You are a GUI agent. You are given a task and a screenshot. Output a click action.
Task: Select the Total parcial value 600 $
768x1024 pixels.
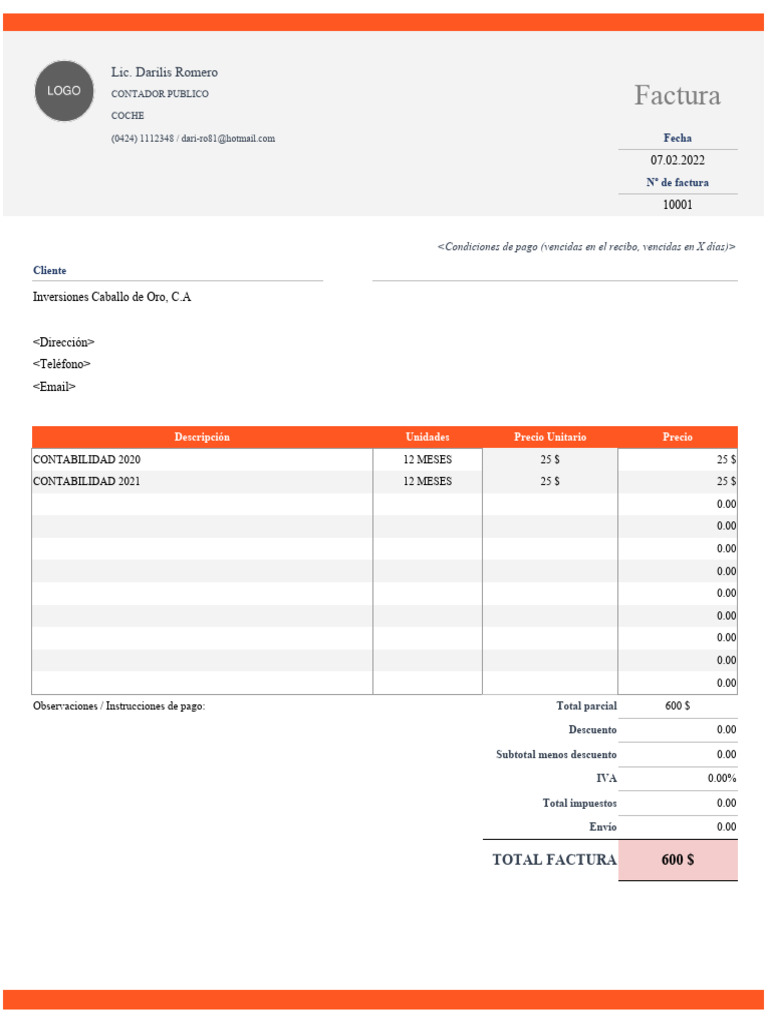point(677,706)
